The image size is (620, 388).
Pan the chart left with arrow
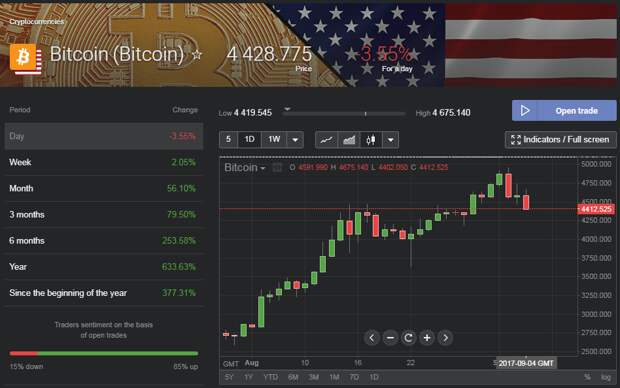click(372, 338)
